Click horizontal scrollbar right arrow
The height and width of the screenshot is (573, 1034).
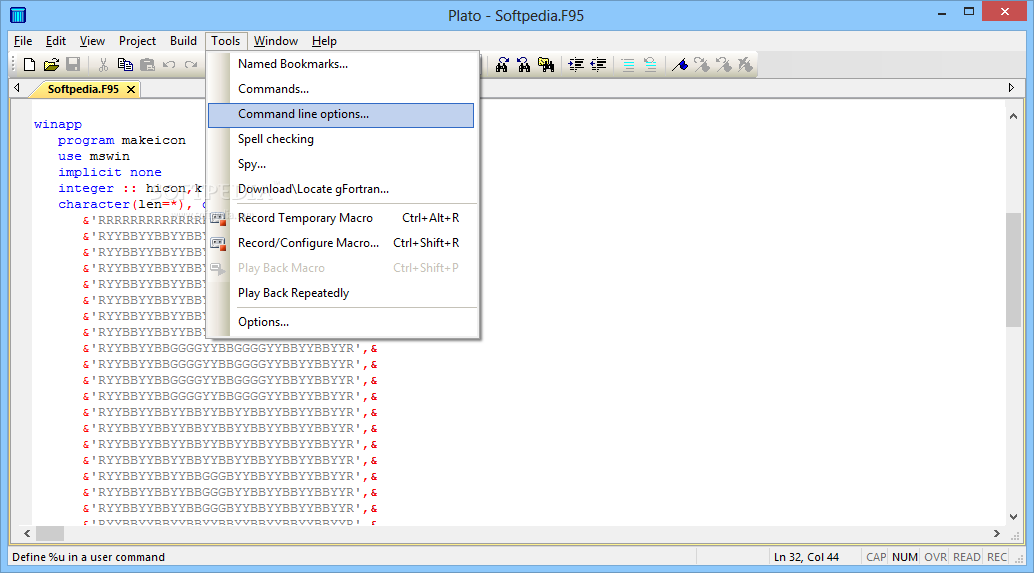click(996, 533)
